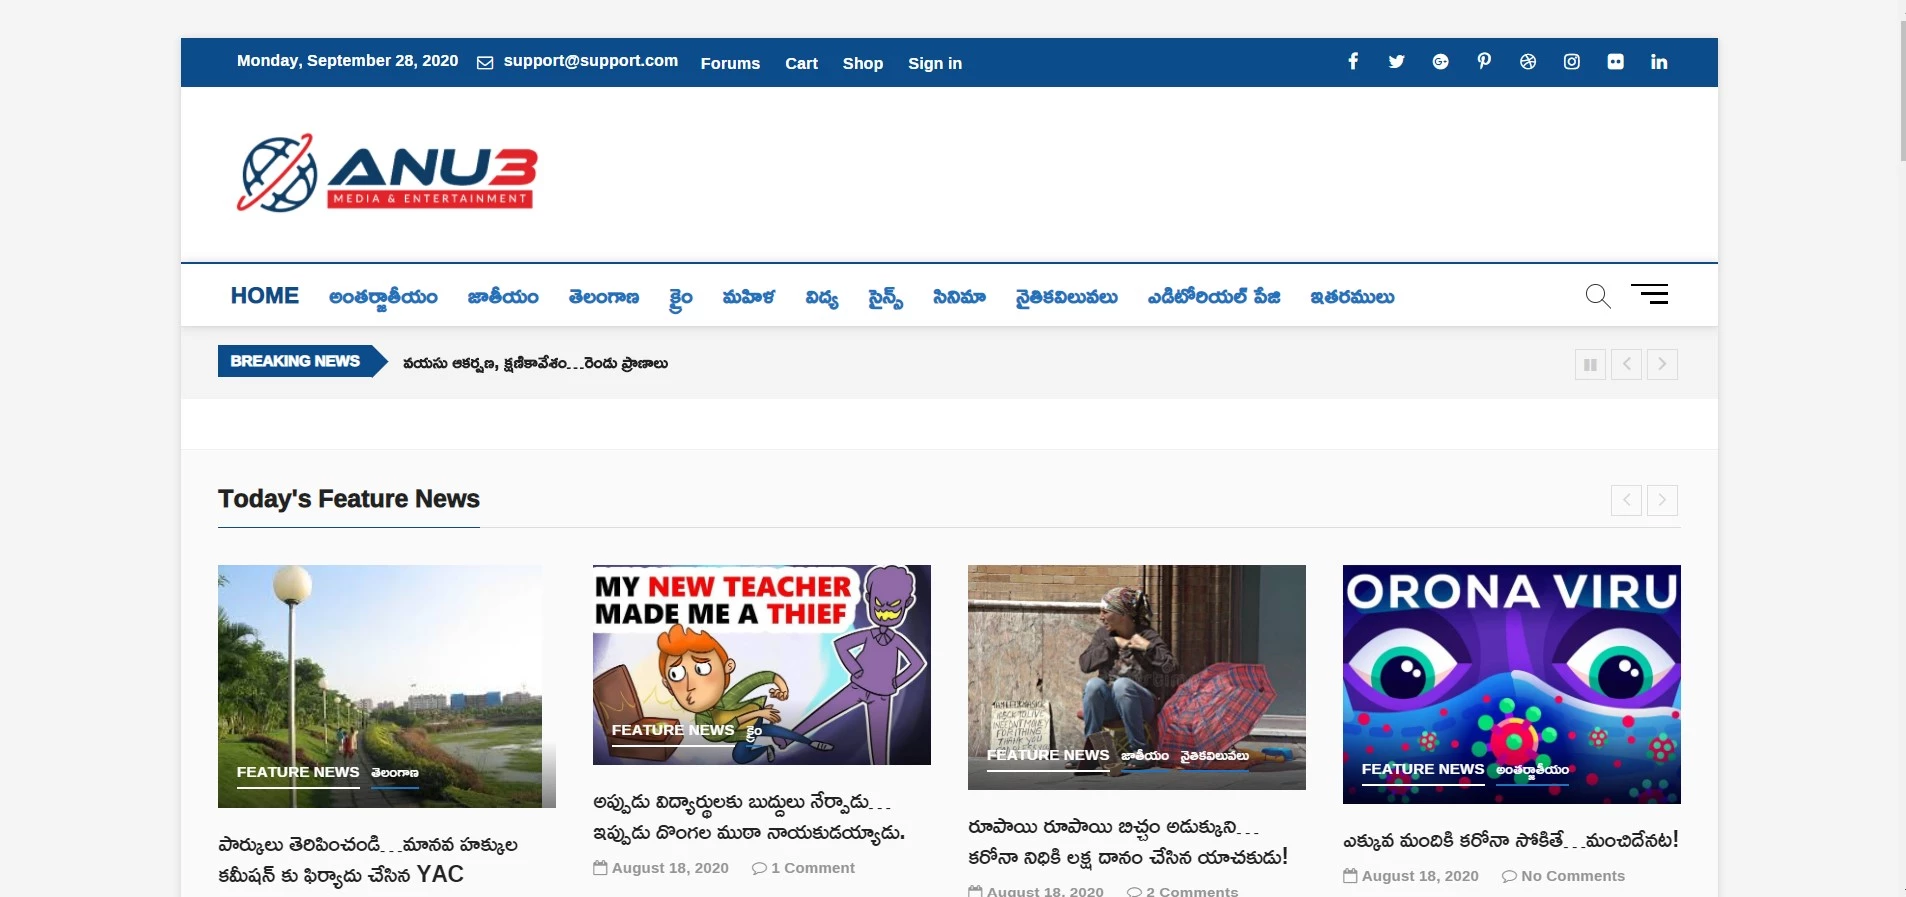Click comment bubble icon next to 1 Comment
The image size is (1906, 897).
[x=759, y=868]
